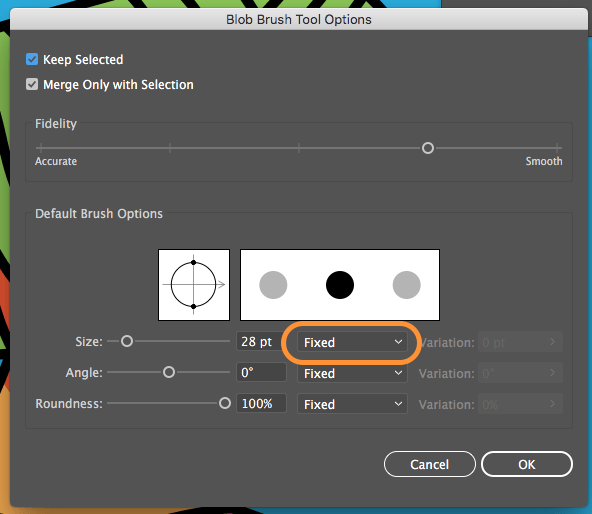The image size is (592, 514).
Task: Click the Roundness 100% input field
Action: tap(261, 403)
